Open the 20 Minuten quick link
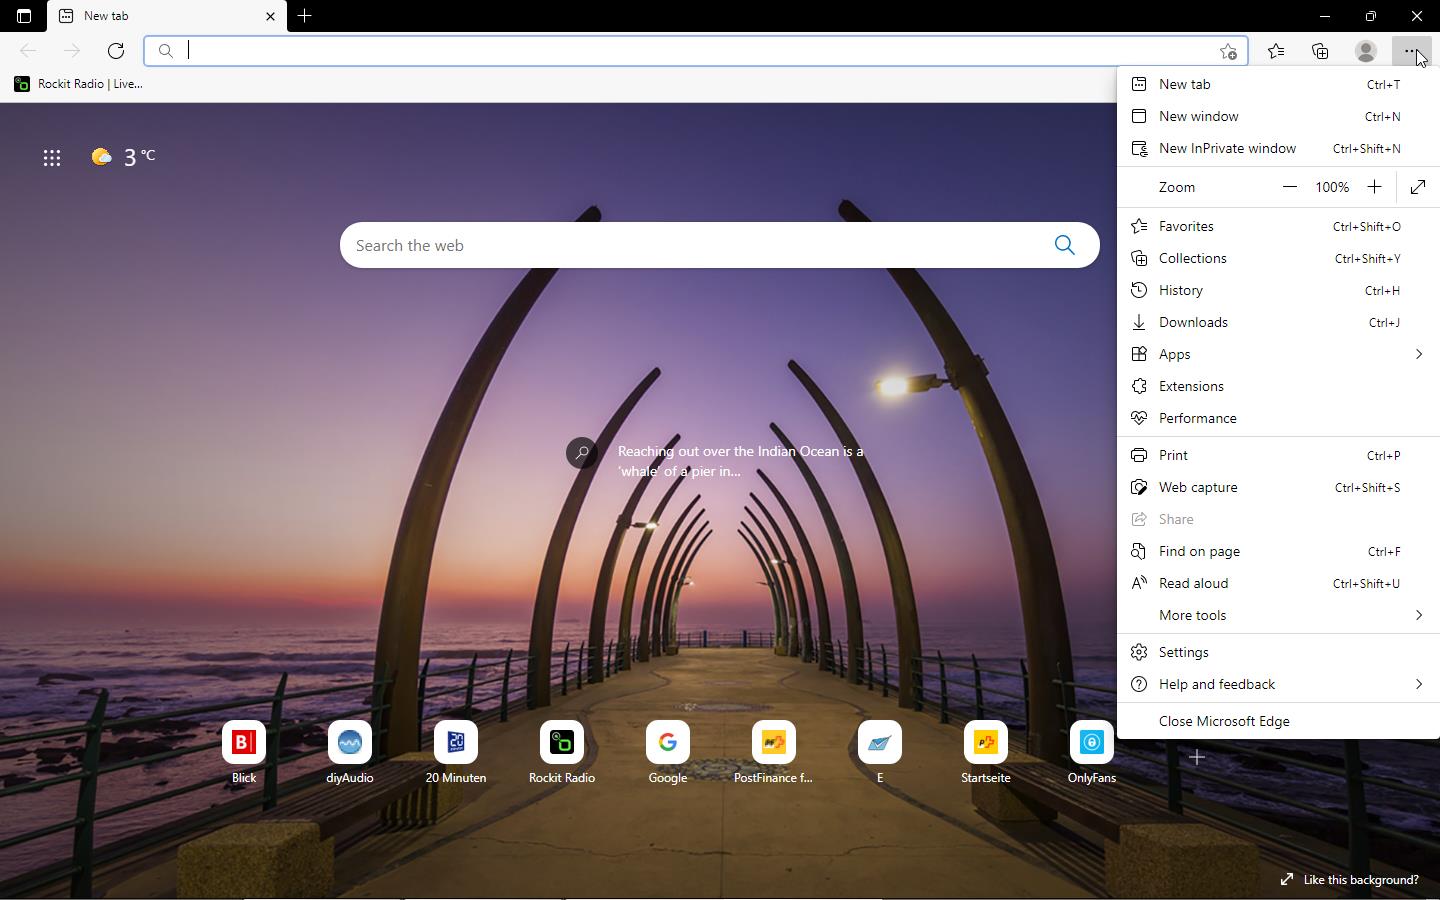1440x900 pixels. point(456,753)
